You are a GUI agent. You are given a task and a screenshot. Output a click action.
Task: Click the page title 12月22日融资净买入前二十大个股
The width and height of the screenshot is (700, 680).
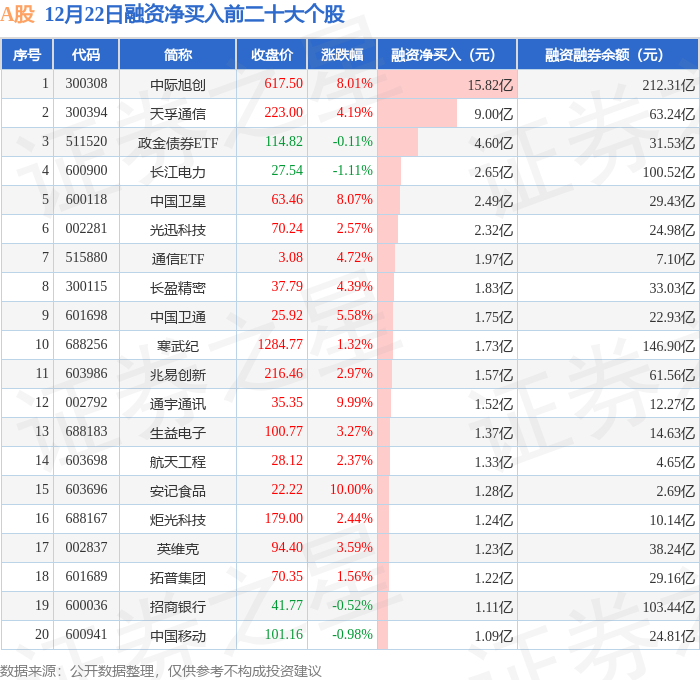click(195, 14)
